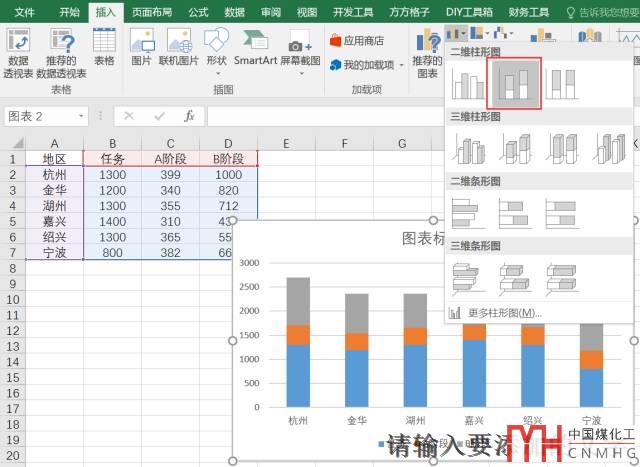Choose the 2D clustered column chart
Viewport: 640px width, 467px height.
468,84
